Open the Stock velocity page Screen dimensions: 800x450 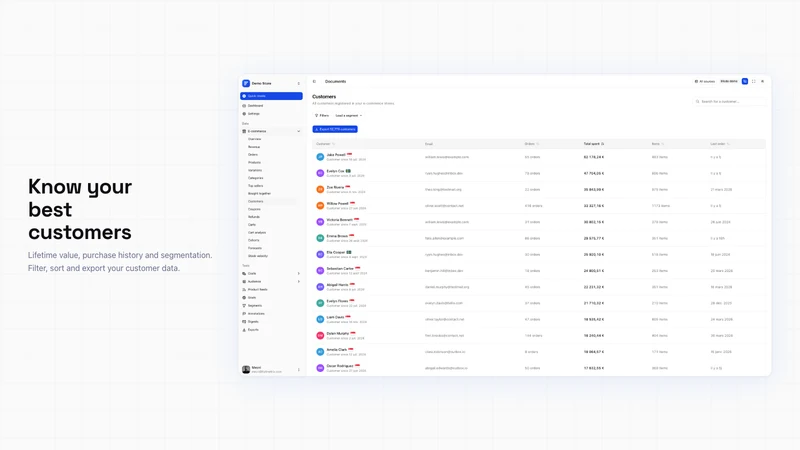258,256
